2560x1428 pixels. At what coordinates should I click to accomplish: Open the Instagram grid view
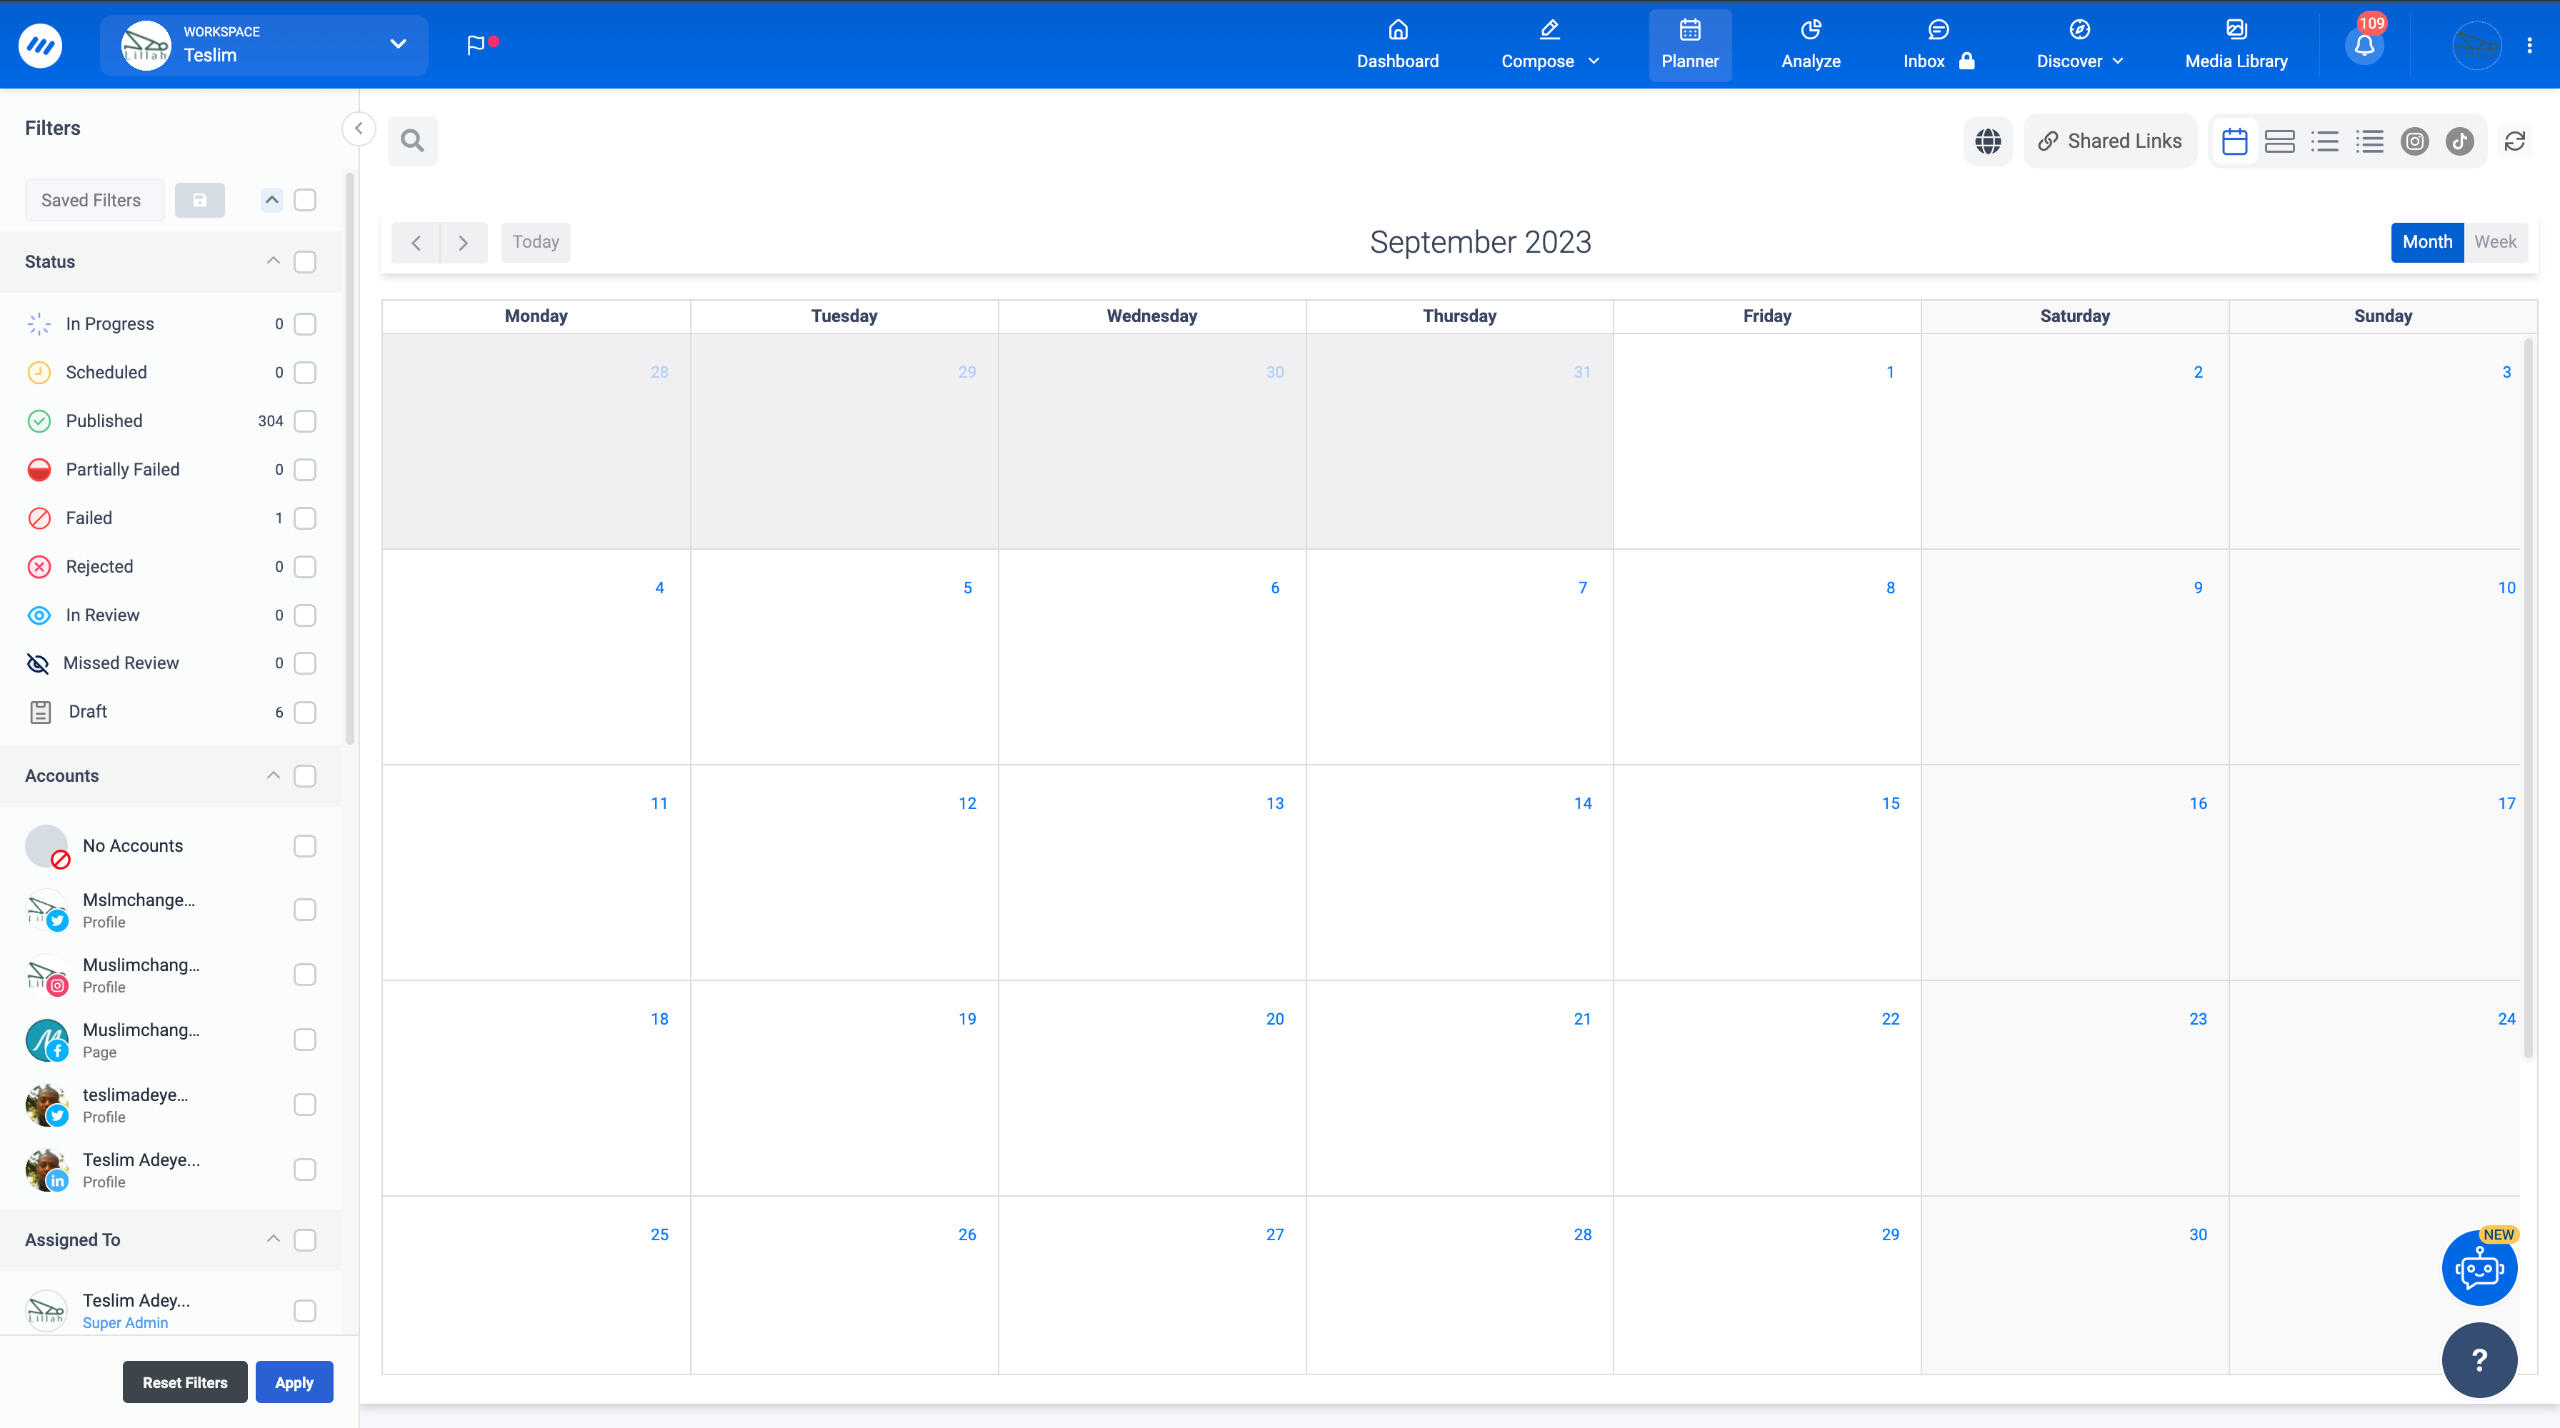(2415, 141)
